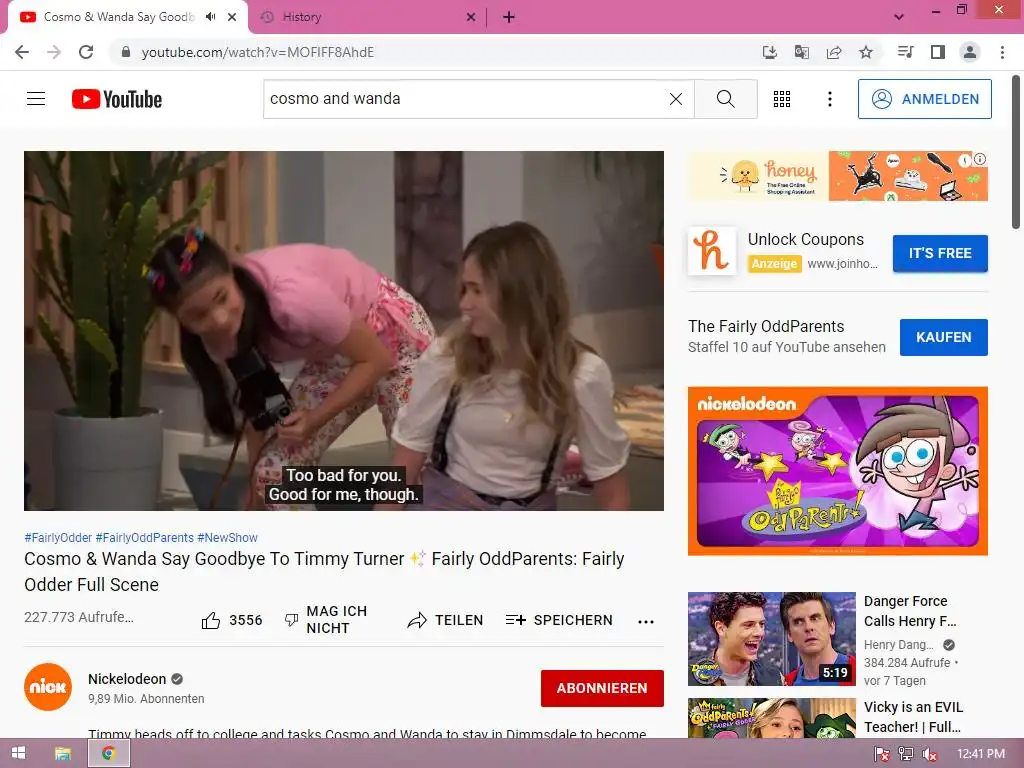Translate this page icon

click(x=802, y=52)
